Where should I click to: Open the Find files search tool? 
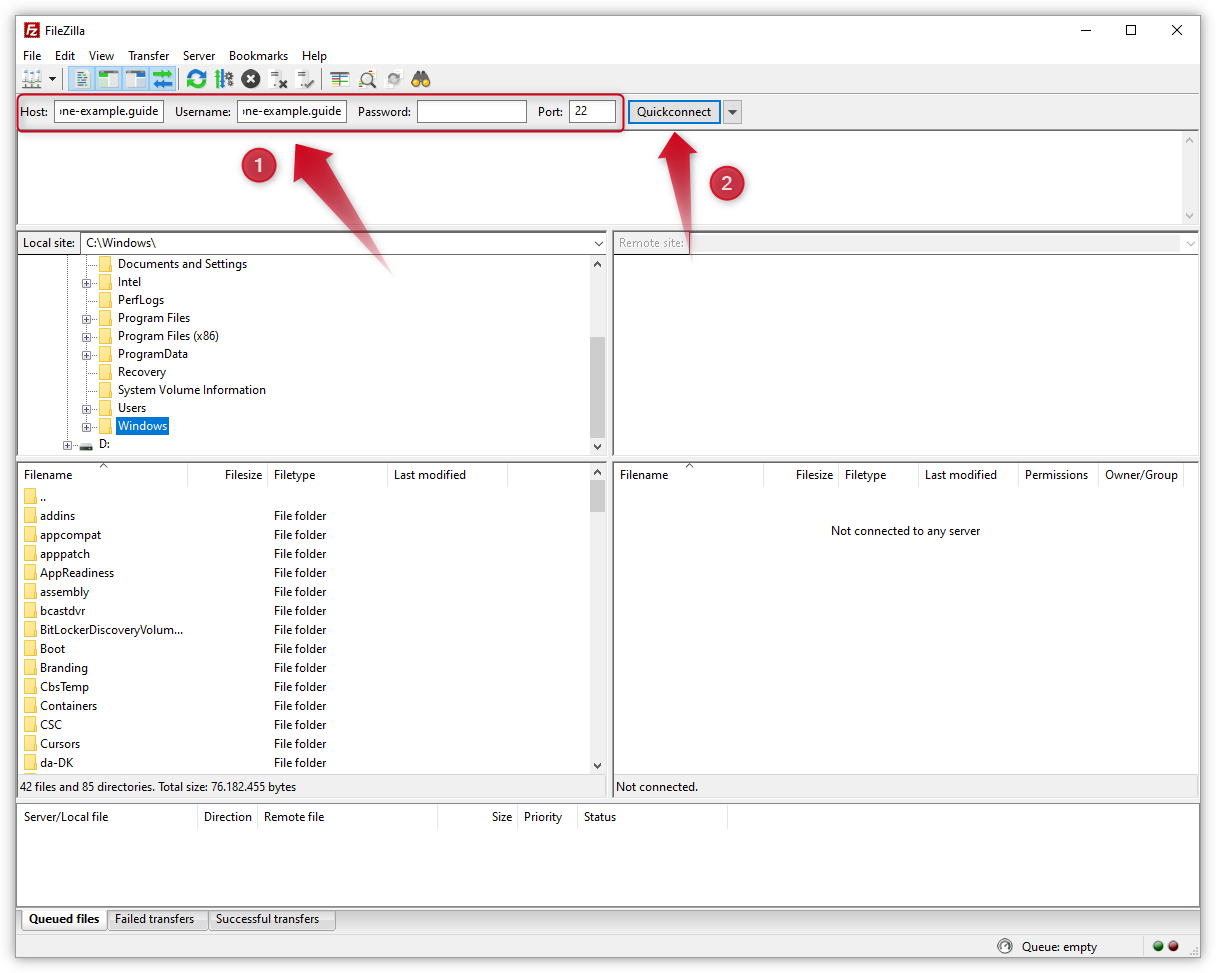[x=421, y=79]
